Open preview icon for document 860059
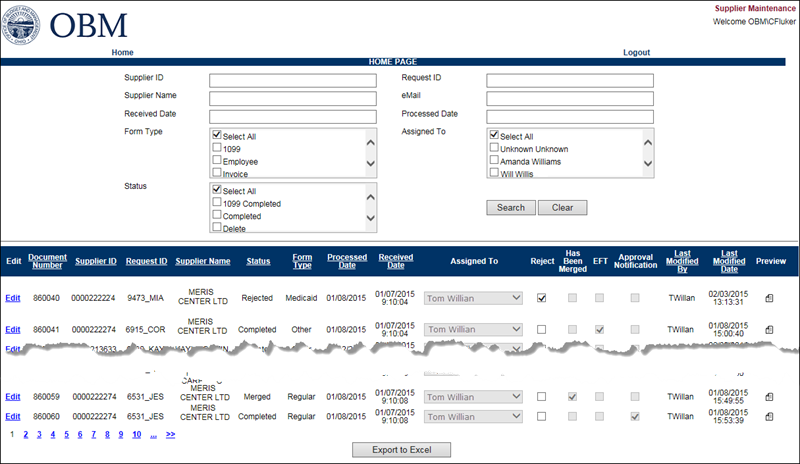Image resolution: width=800 pixels, height=464 pixels. coord(769,397)
